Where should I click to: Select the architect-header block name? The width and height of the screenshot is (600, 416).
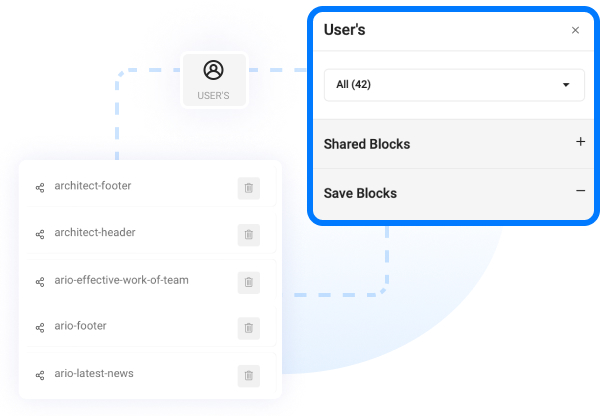[95, 232]
